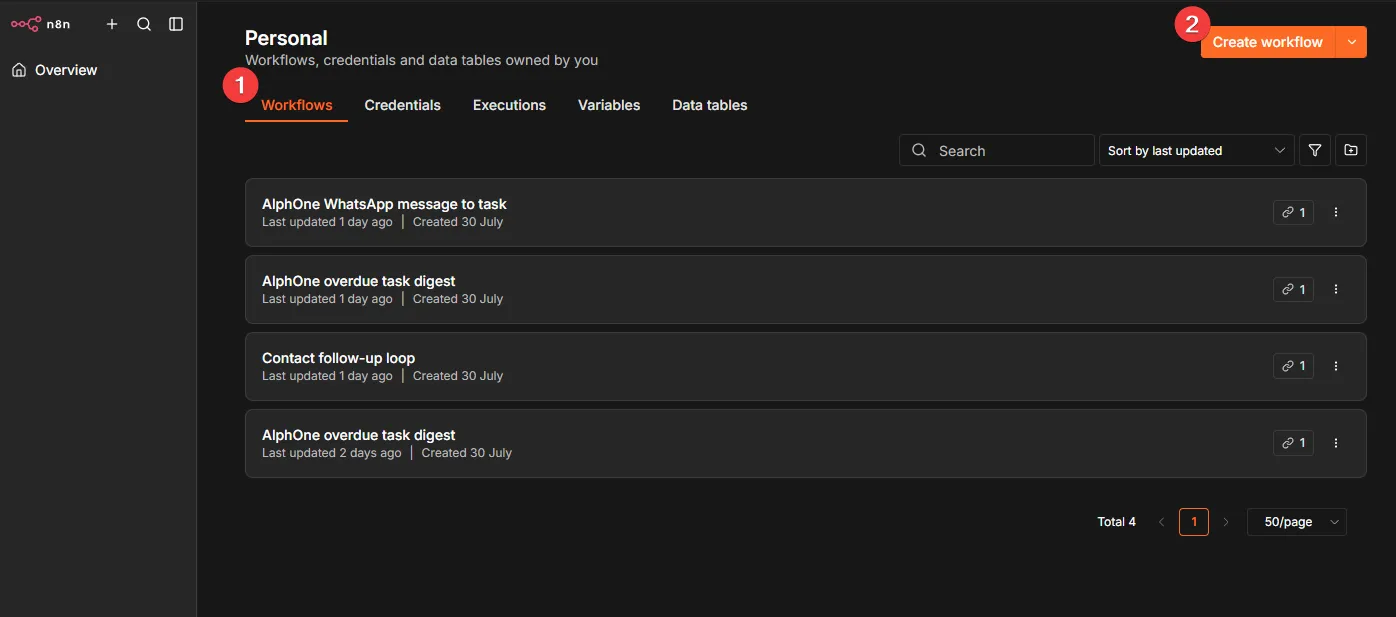This screenshot has width=1396, height=617.
Task: Open AlphOne overdue task digest updated 1 day ago
Action: coord(806,289)
